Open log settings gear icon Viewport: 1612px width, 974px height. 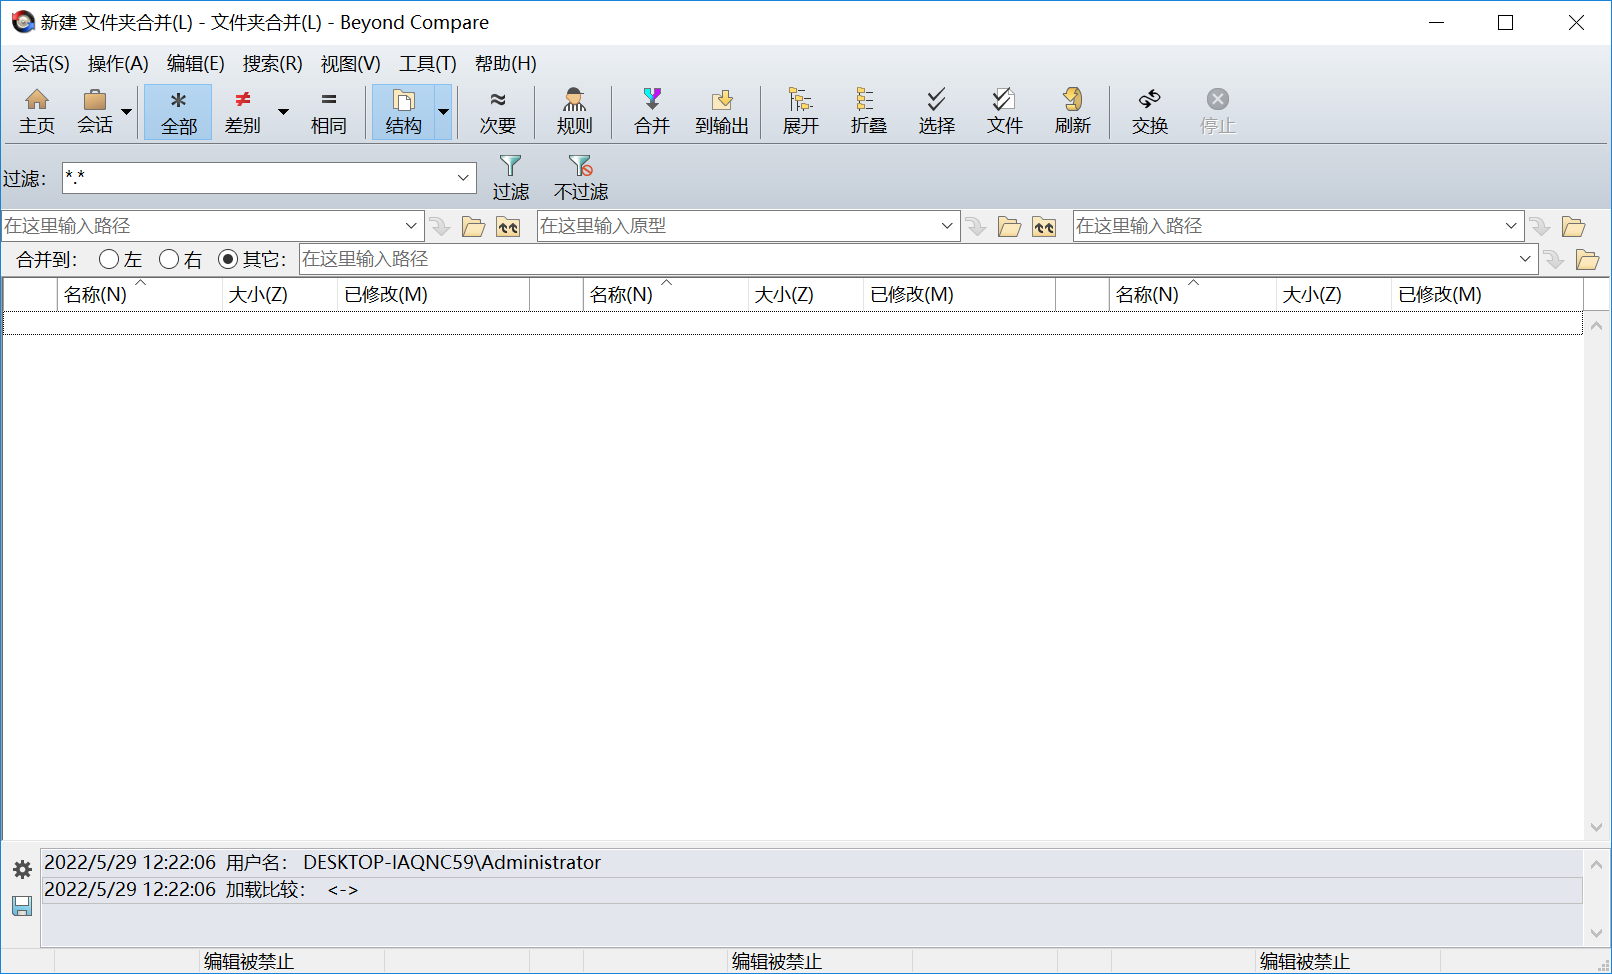pyautogui.click(x=22, y=870)
